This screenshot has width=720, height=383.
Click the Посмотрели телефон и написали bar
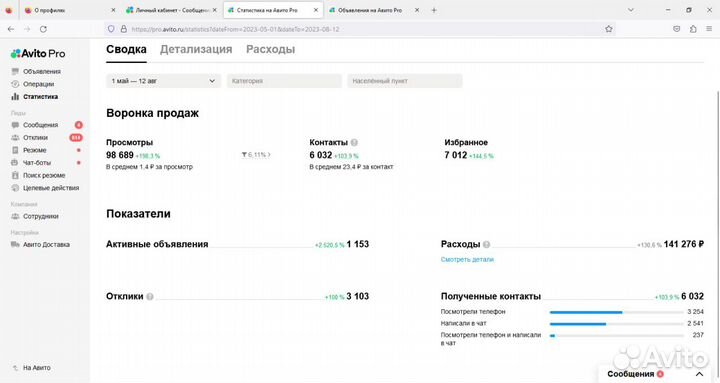(x=617, y=336)
